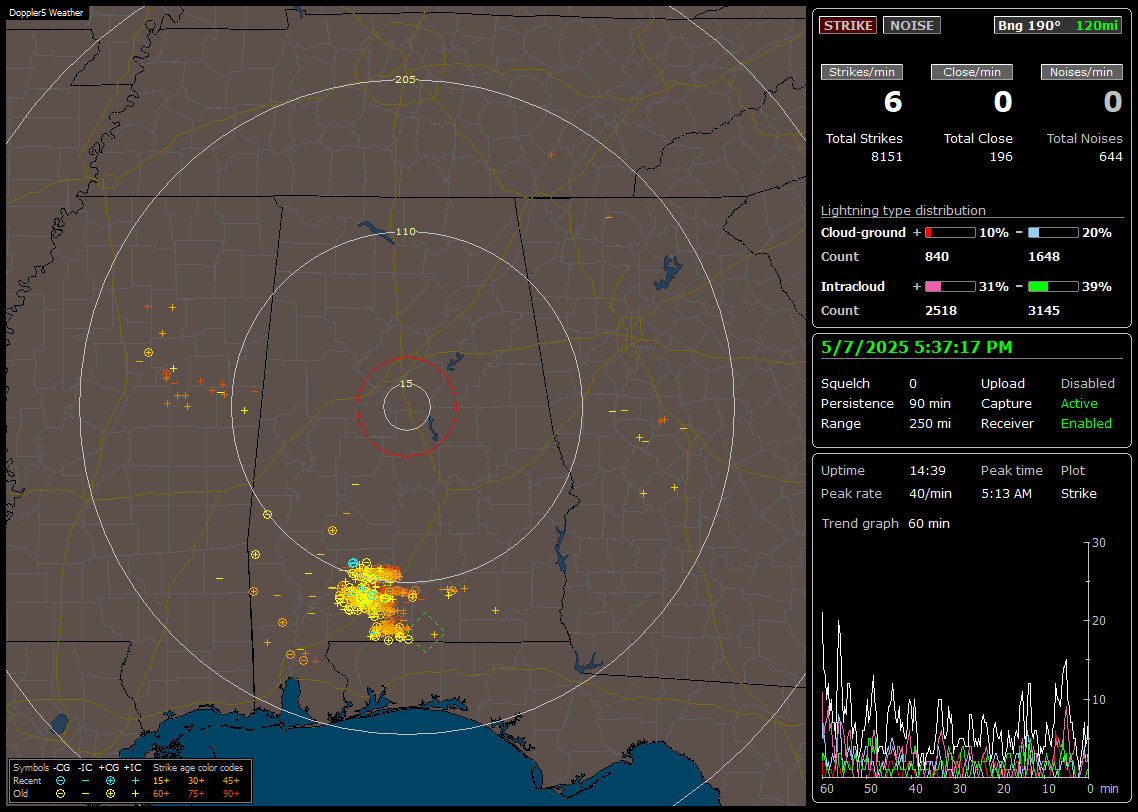The height and width of the screenshot is (812, 1138).
Task: Click the old -CG yellow symbol in legend
Action: point(60,794)
